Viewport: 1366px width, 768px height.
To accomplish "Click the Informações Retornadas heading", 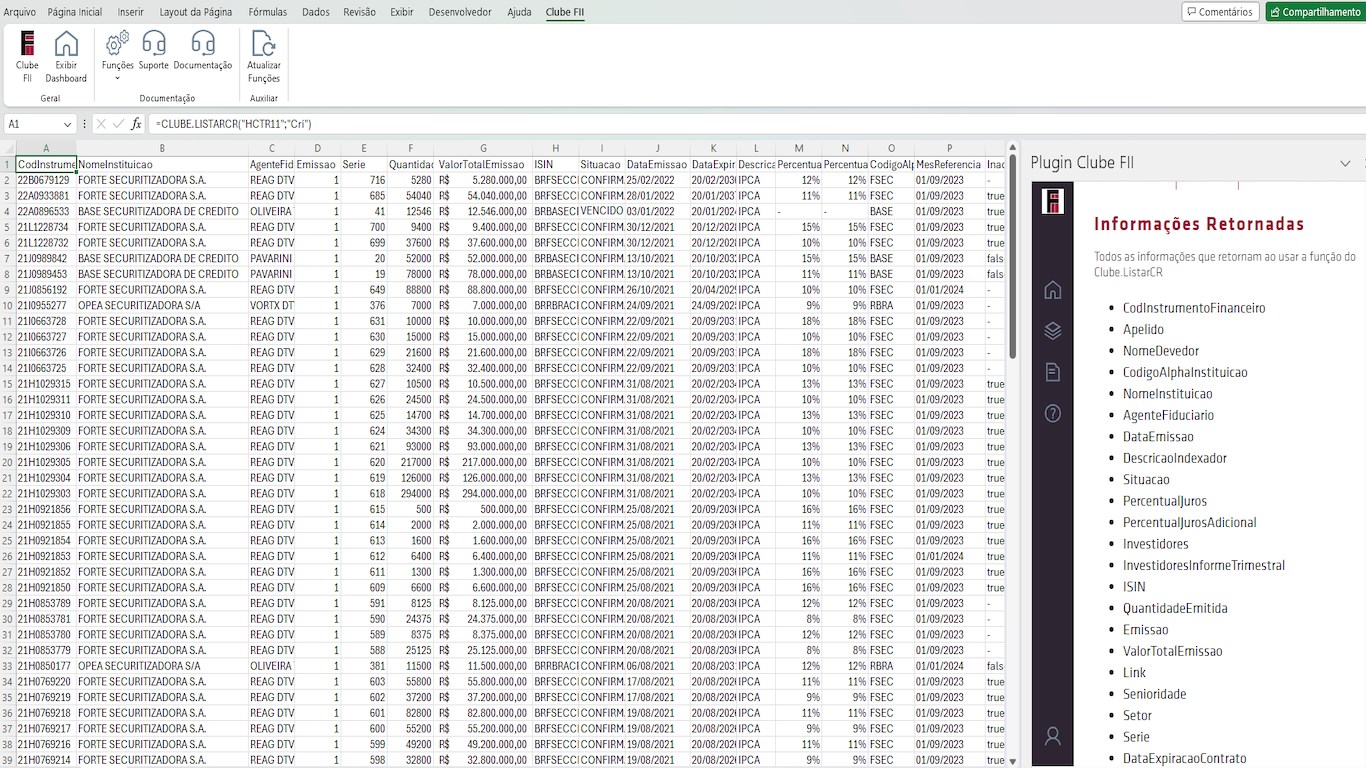I will pyautogui.click(x=1199, y=224).
